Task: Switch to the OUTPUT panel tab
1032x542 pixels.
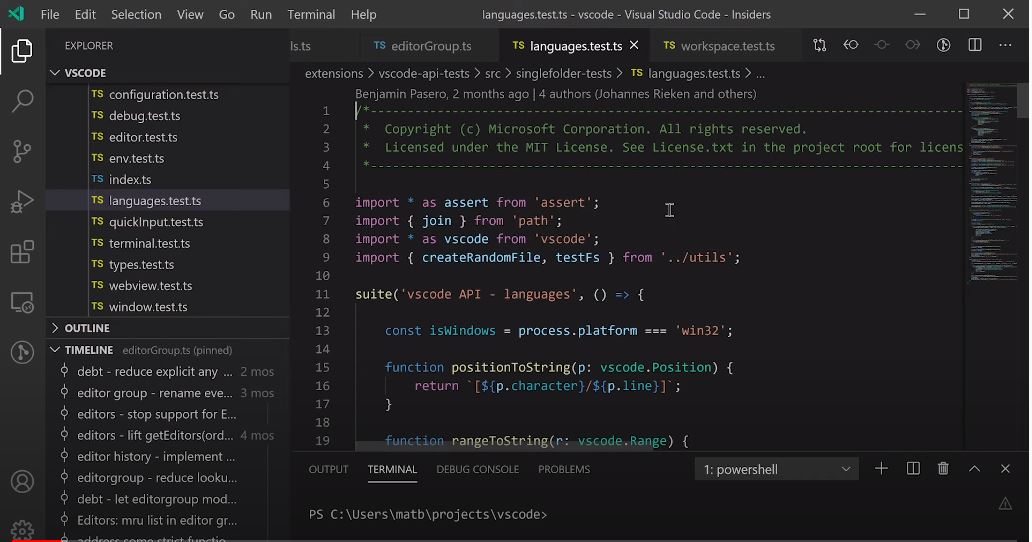Action: [x=328, y=469]
